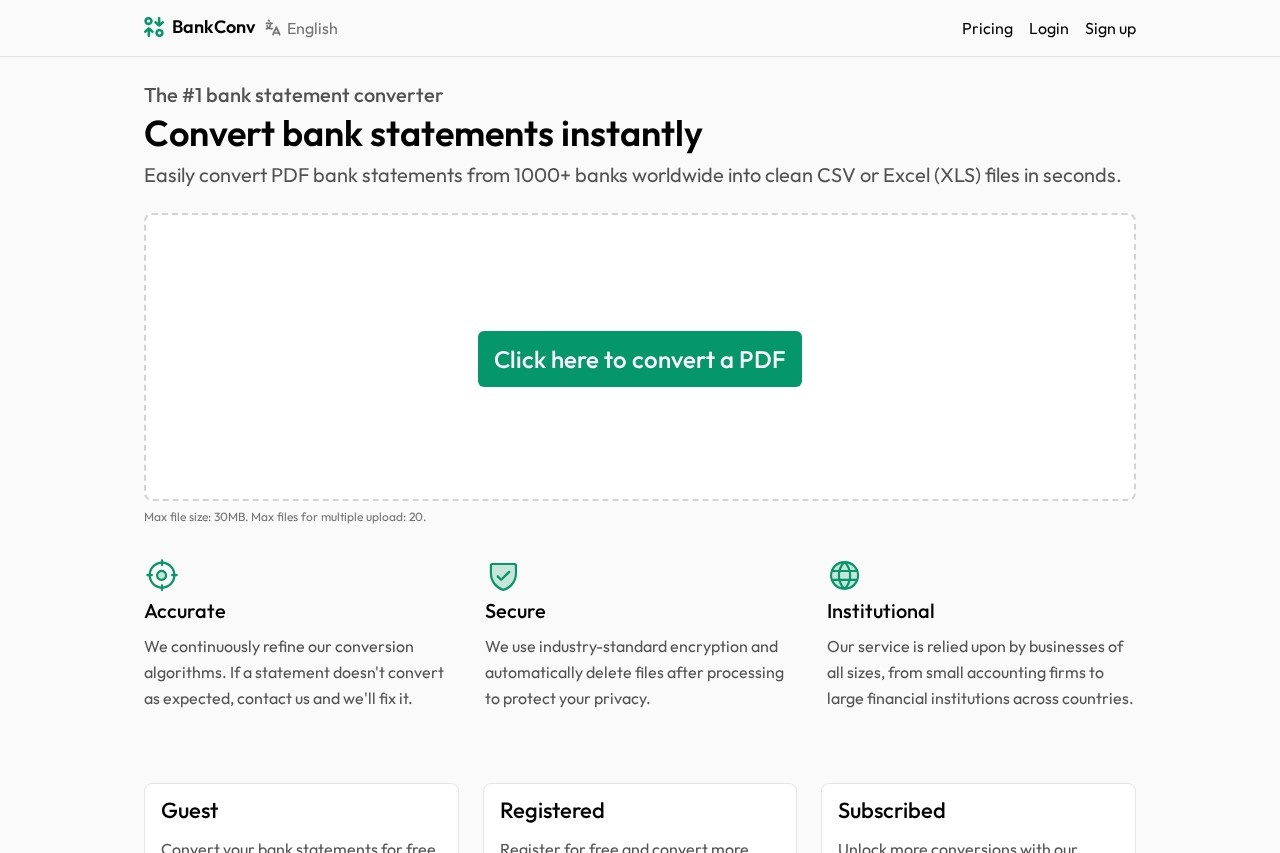Click the Institutional feature heading
1280x853 pixels.
(880, 611)
